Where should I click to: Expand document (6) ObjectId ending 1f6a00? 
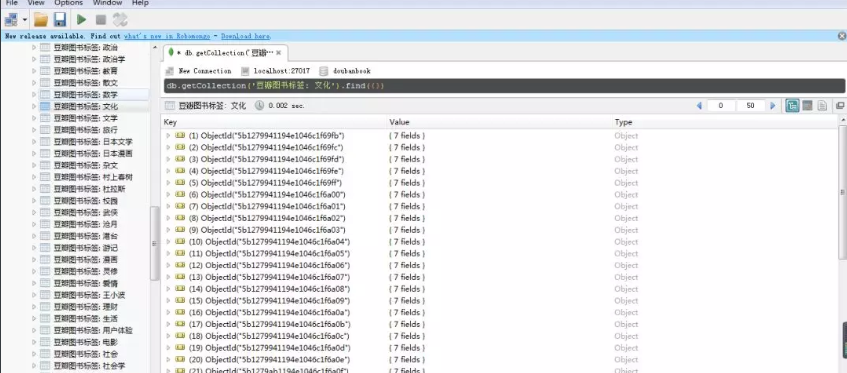coord(169,194)
